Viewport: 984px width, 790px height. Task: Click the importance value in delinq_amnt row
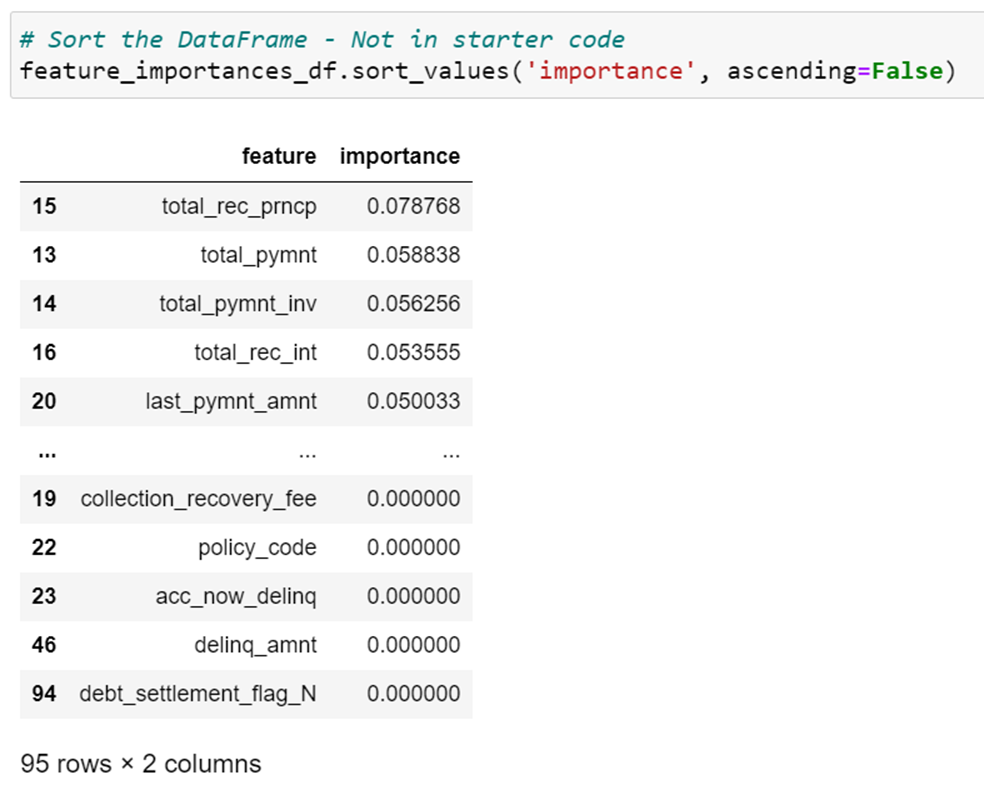(x=414, y=645)
